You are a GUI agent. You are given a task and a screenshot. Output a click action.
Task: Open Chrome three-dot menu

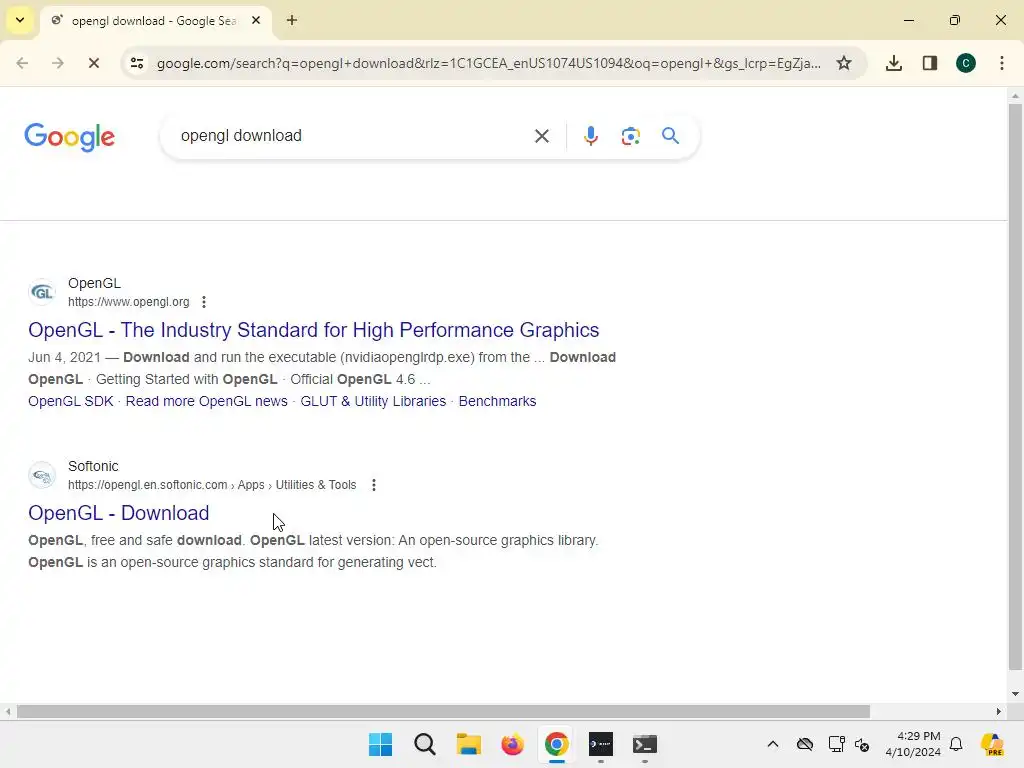point(1002,63)
